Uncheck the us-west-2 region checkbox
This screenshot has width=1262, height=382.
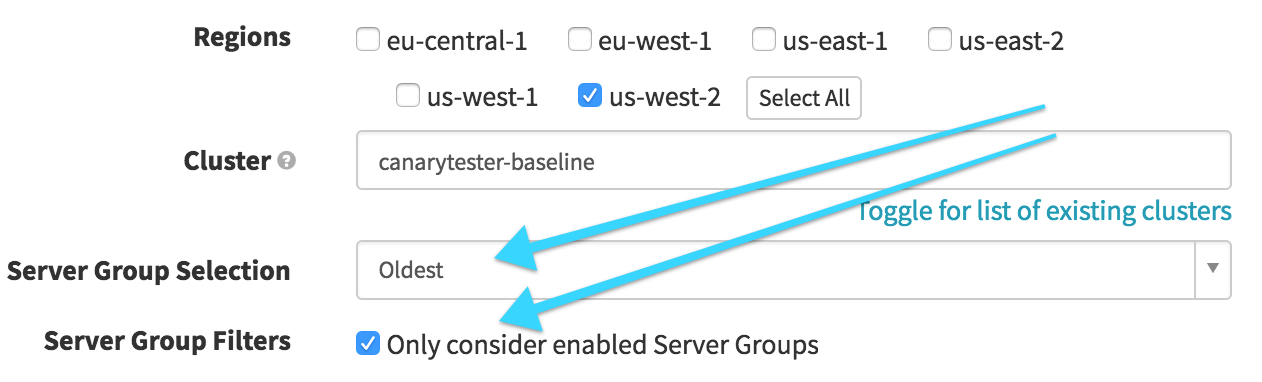589,97
